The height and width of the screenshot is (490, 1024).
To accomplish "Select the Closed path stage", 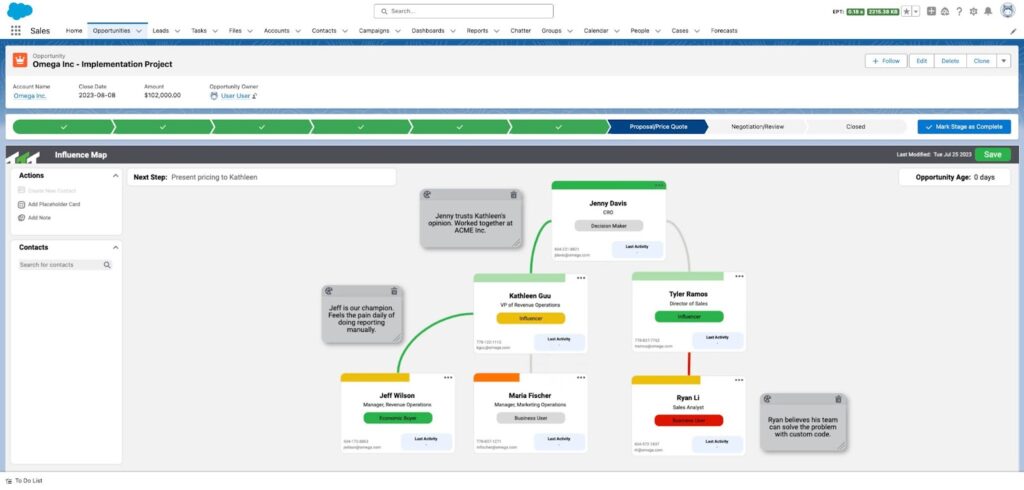I will click(x=856, y=127).
